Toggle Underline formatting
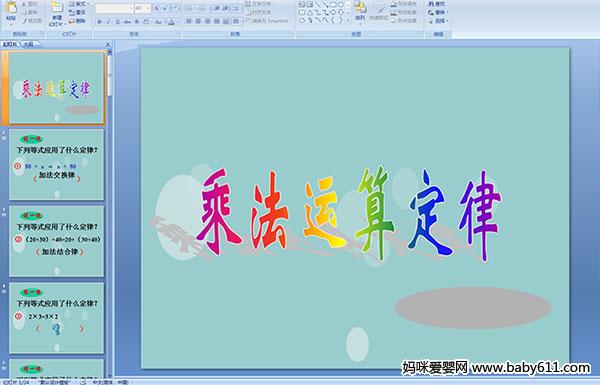This screenshot has width=600, height=385. tap(117, 22)
